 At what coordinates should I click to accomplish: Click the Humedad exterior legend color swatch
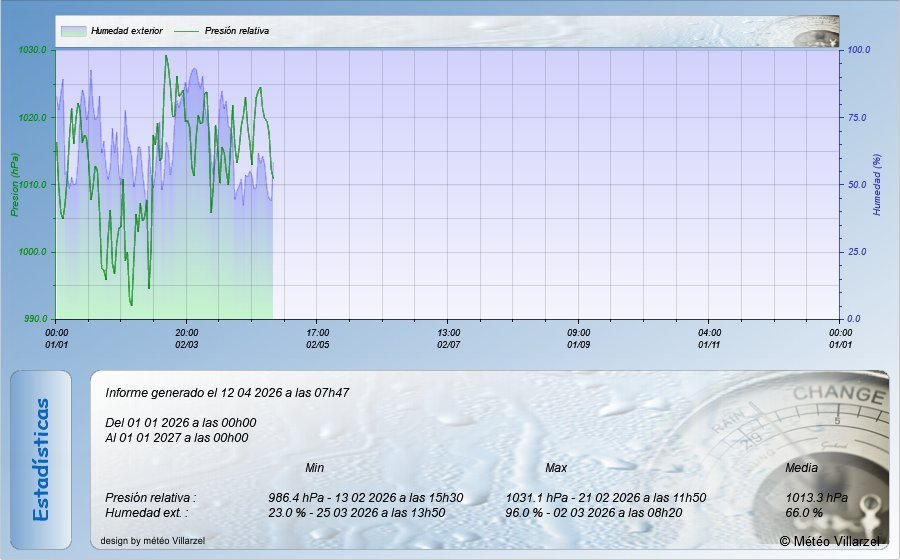click(x=74, y=31)
